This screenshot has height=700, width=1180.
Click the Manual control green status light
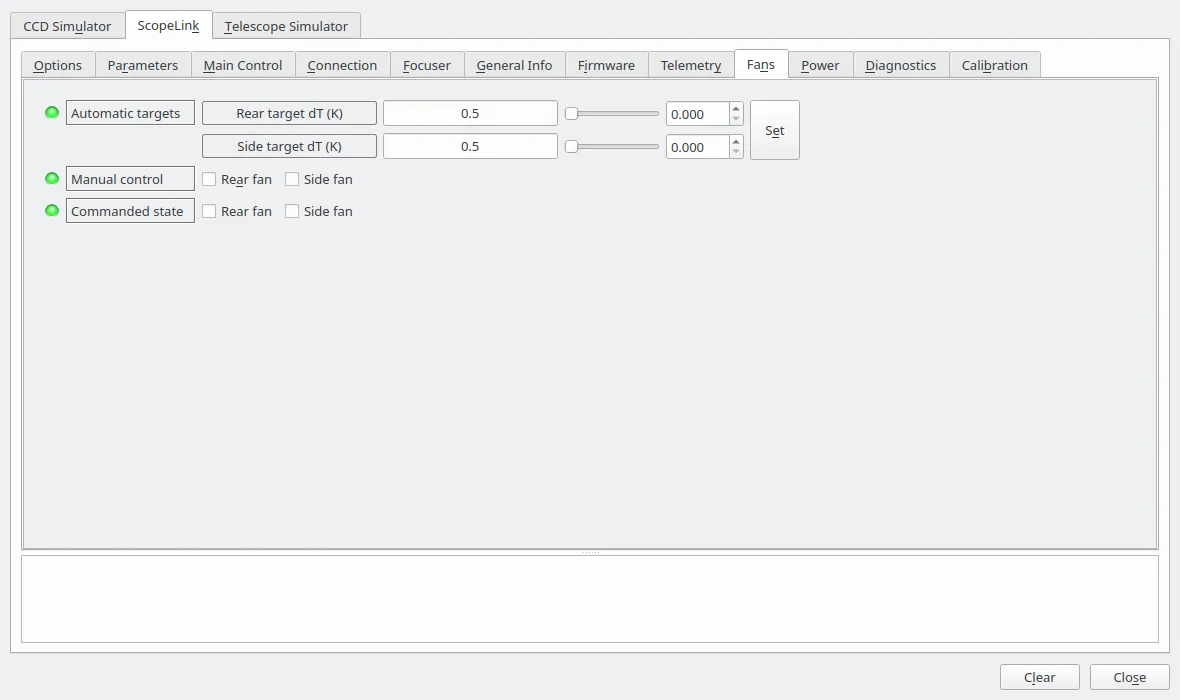(52, 178)
